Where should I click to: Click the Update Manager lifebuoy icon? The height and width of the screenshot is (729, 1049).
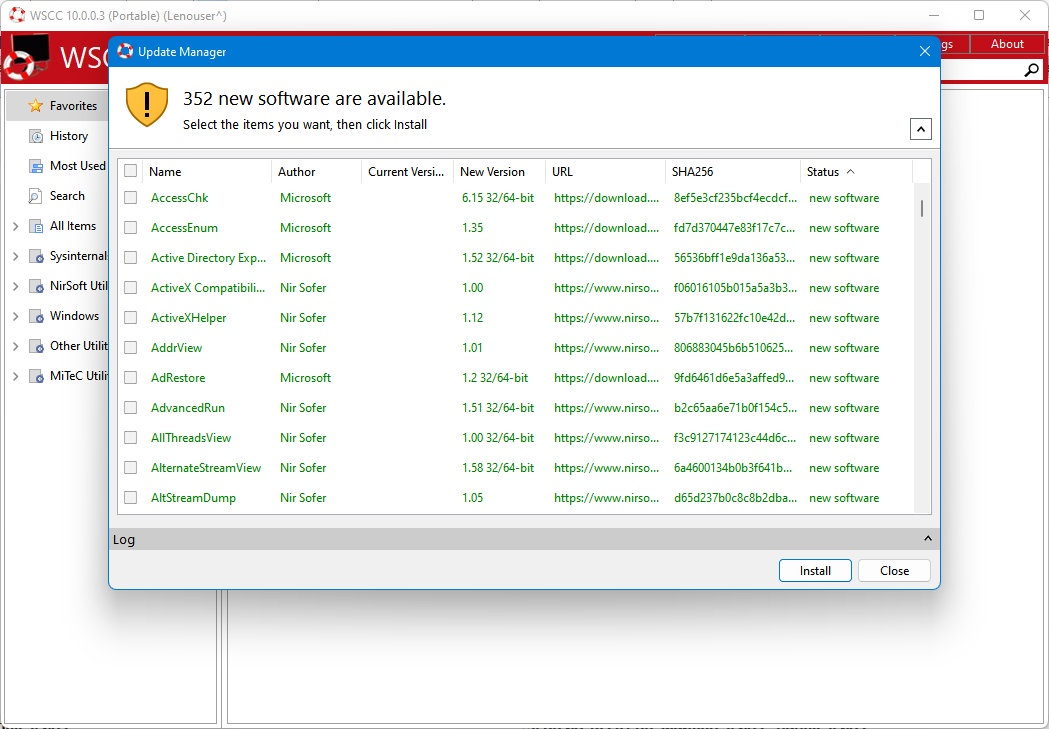[125, 51]
